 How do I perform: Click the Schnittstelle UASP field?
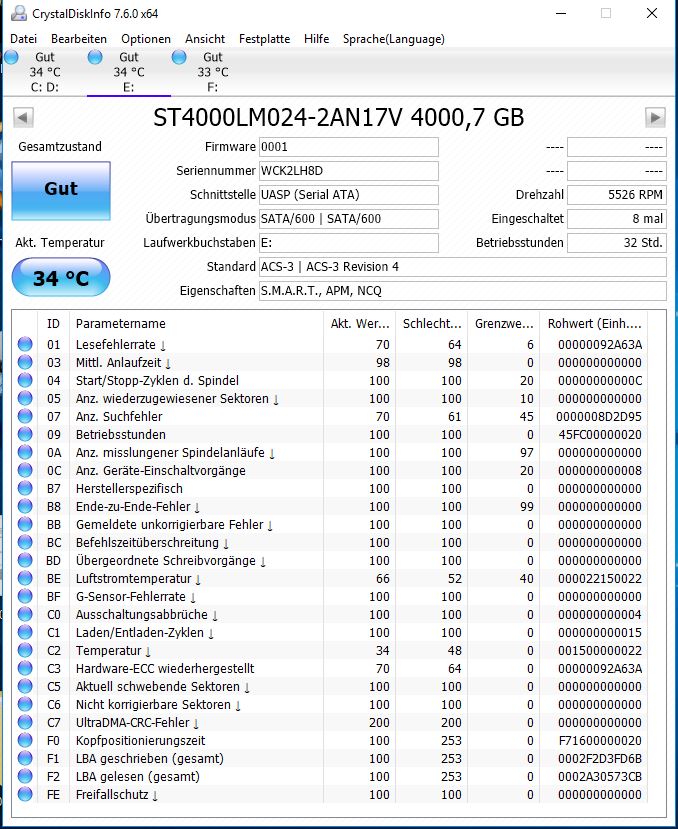point(349,195)
